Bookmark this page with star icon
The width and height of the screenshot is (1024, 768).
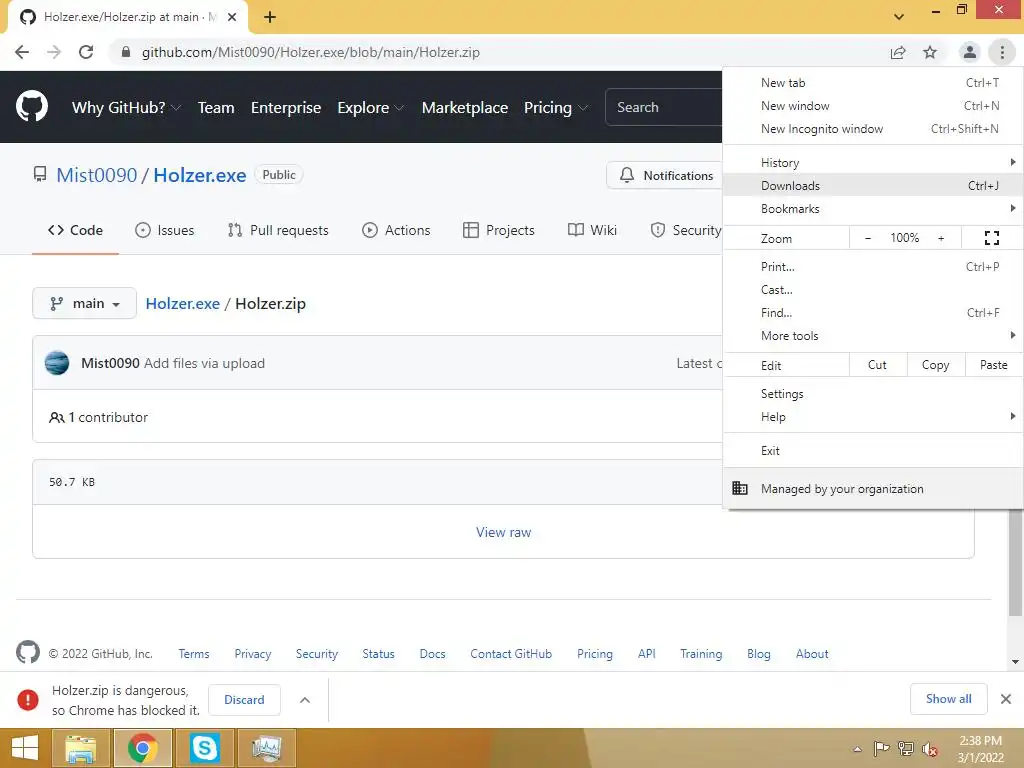coord(929,52)
